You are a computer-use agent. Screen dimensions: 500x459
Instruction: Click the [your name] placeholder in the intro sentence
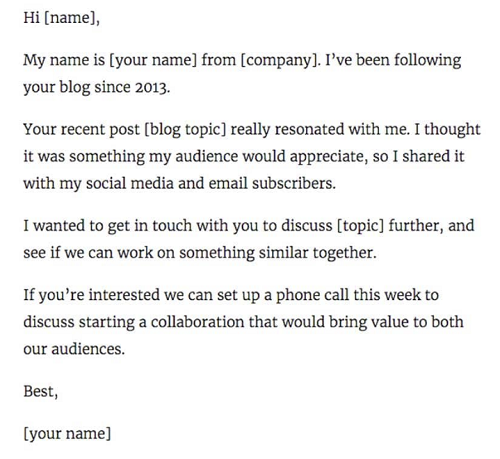tap(153, 60)
